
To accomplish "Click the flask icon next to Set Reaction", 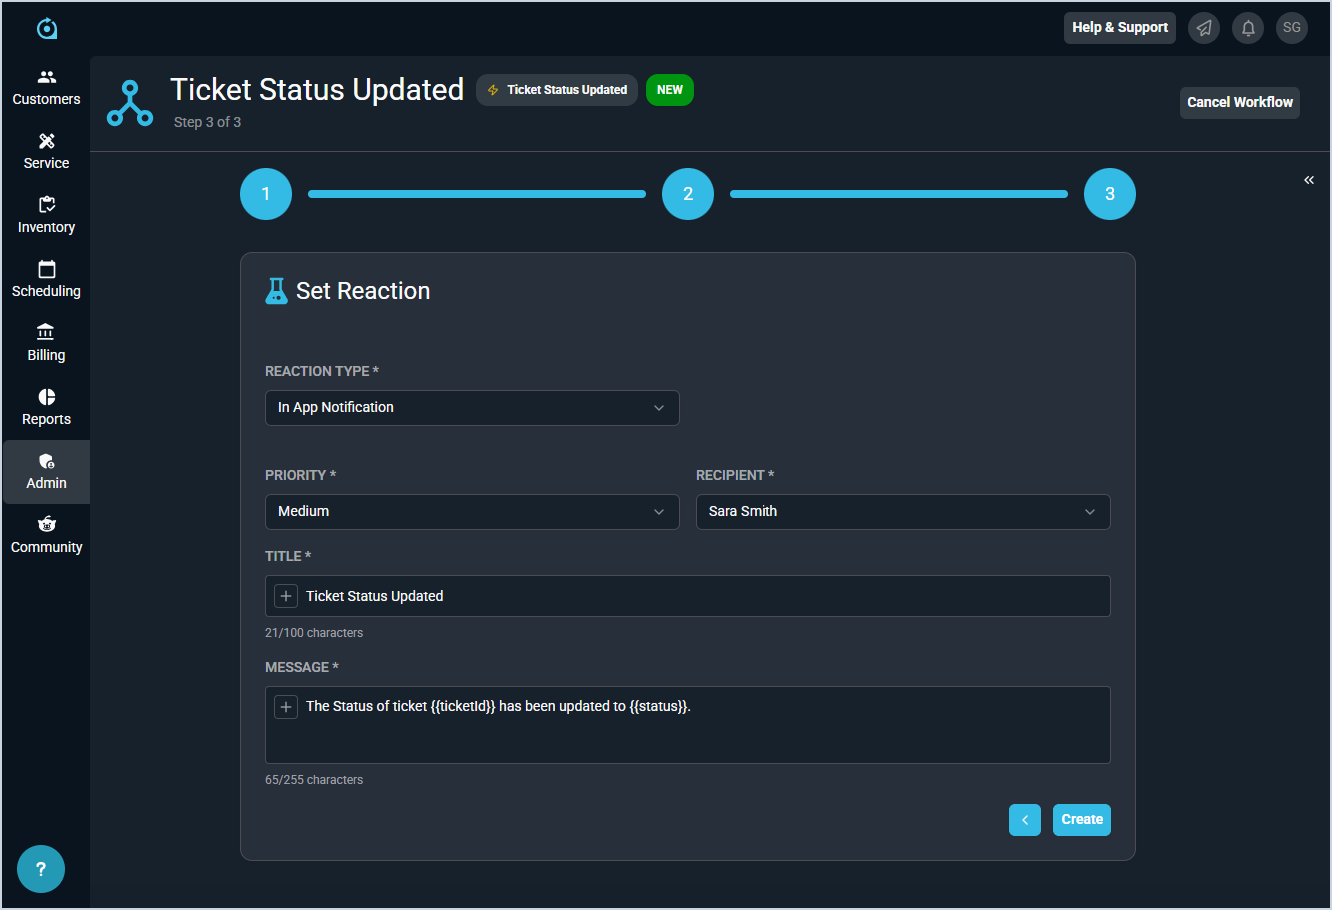I will pos(276,291).
